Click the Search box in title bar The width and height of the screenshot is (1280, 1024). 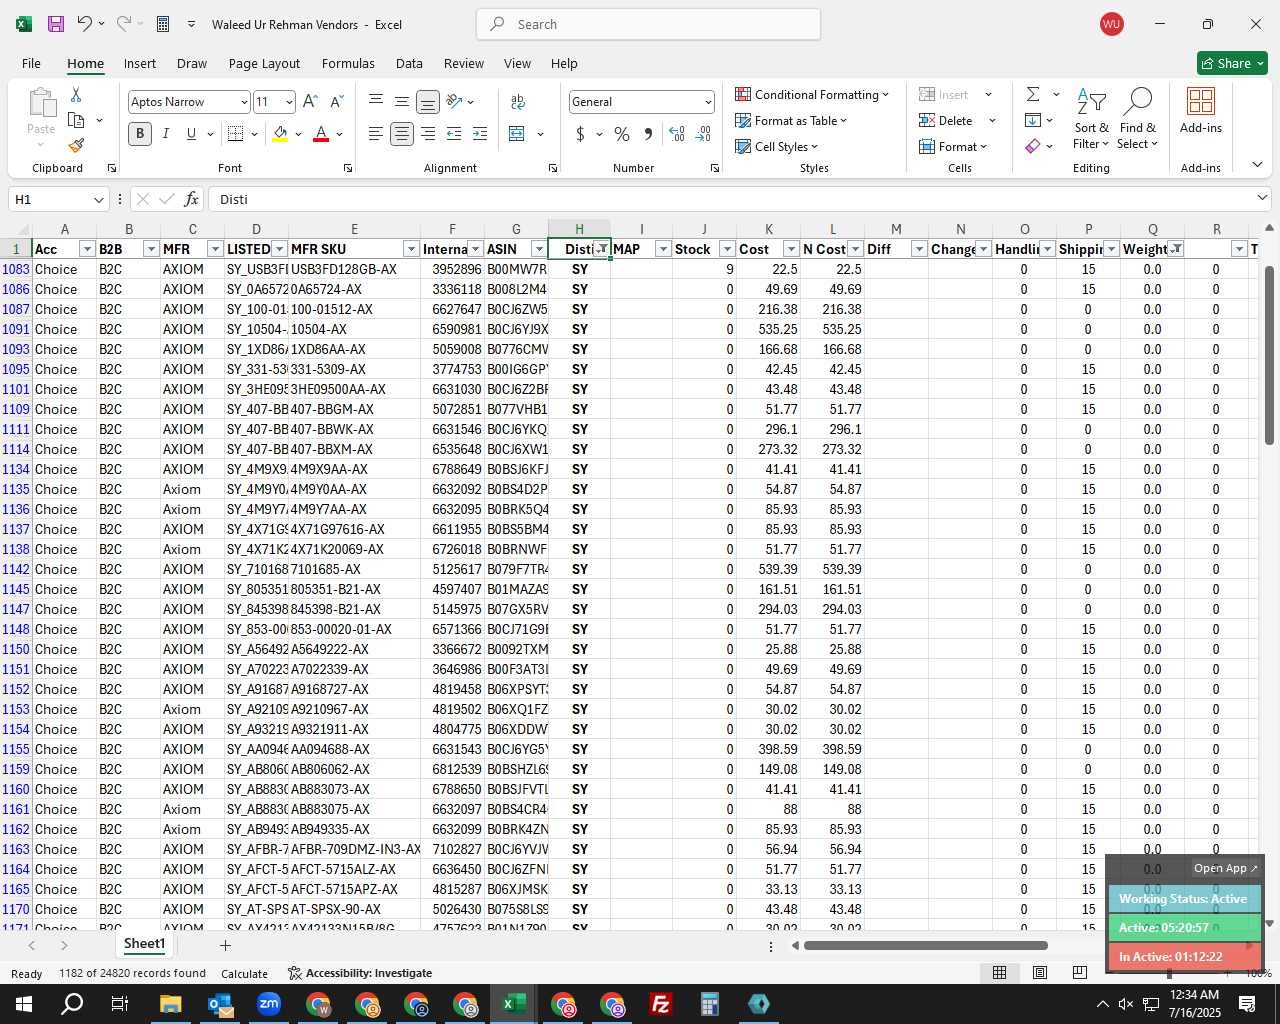[x=648, y=24]
